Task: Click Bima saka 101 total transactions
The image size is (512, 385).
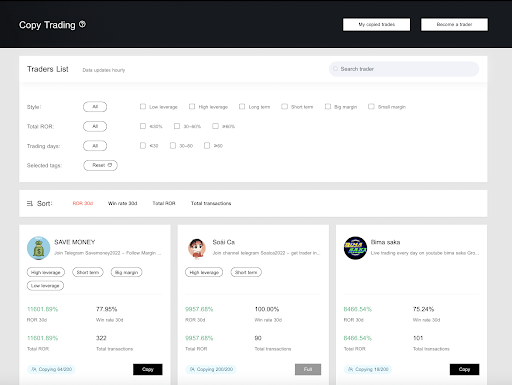Action: click(418, 338)
